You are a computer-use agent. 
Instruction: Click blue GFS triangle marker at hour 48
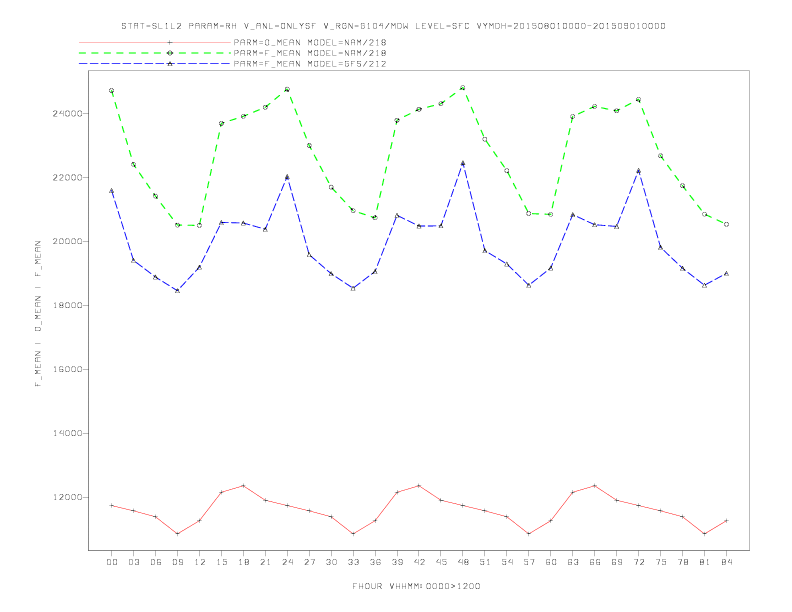point(463,163)
